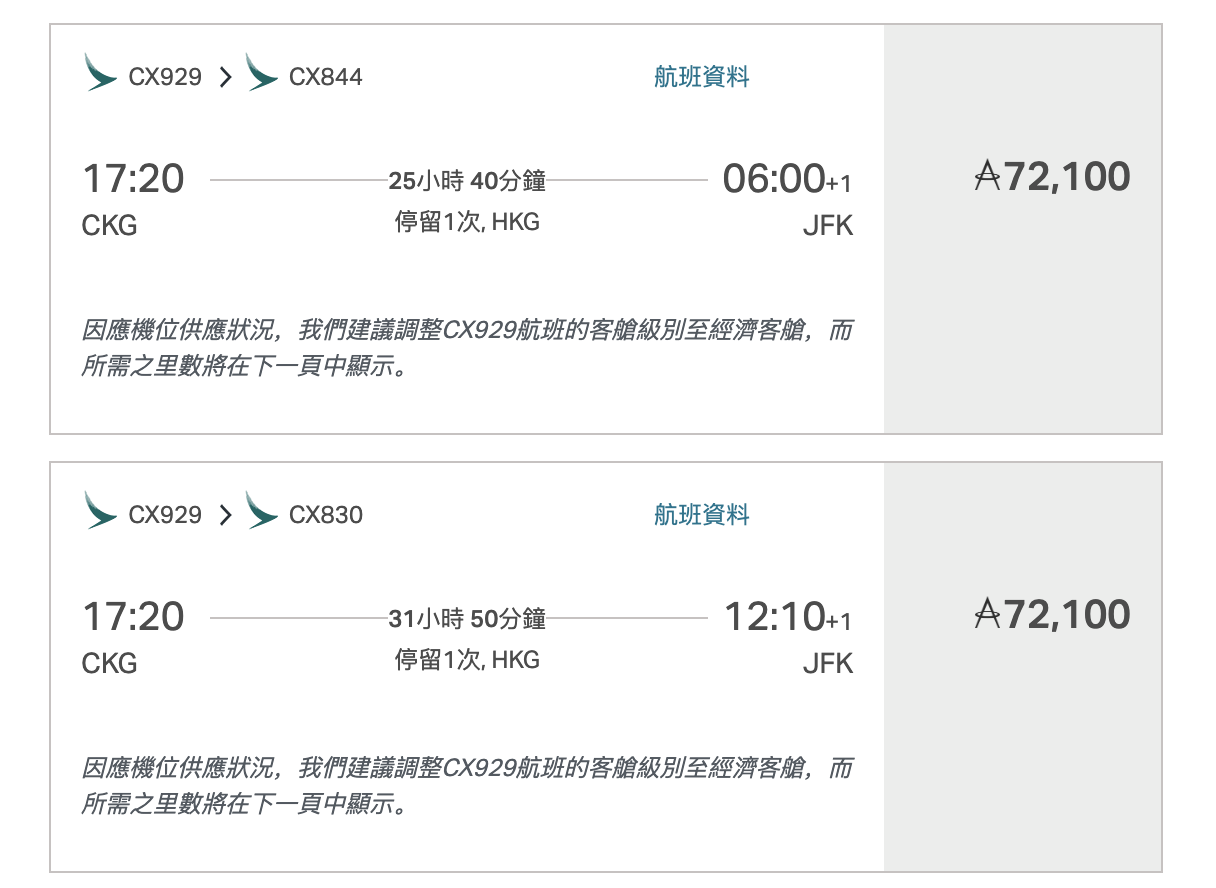Image resolution: width=1216 pixels, height=888 pixels.
Task: Click the Asia Miles symbol on the 12:10 arrival fare
Action: 988,615
